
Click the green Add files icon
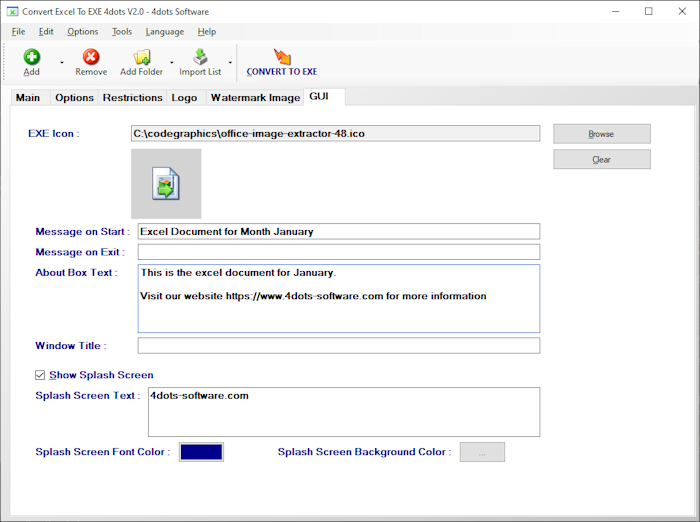(x=32, y=57)
